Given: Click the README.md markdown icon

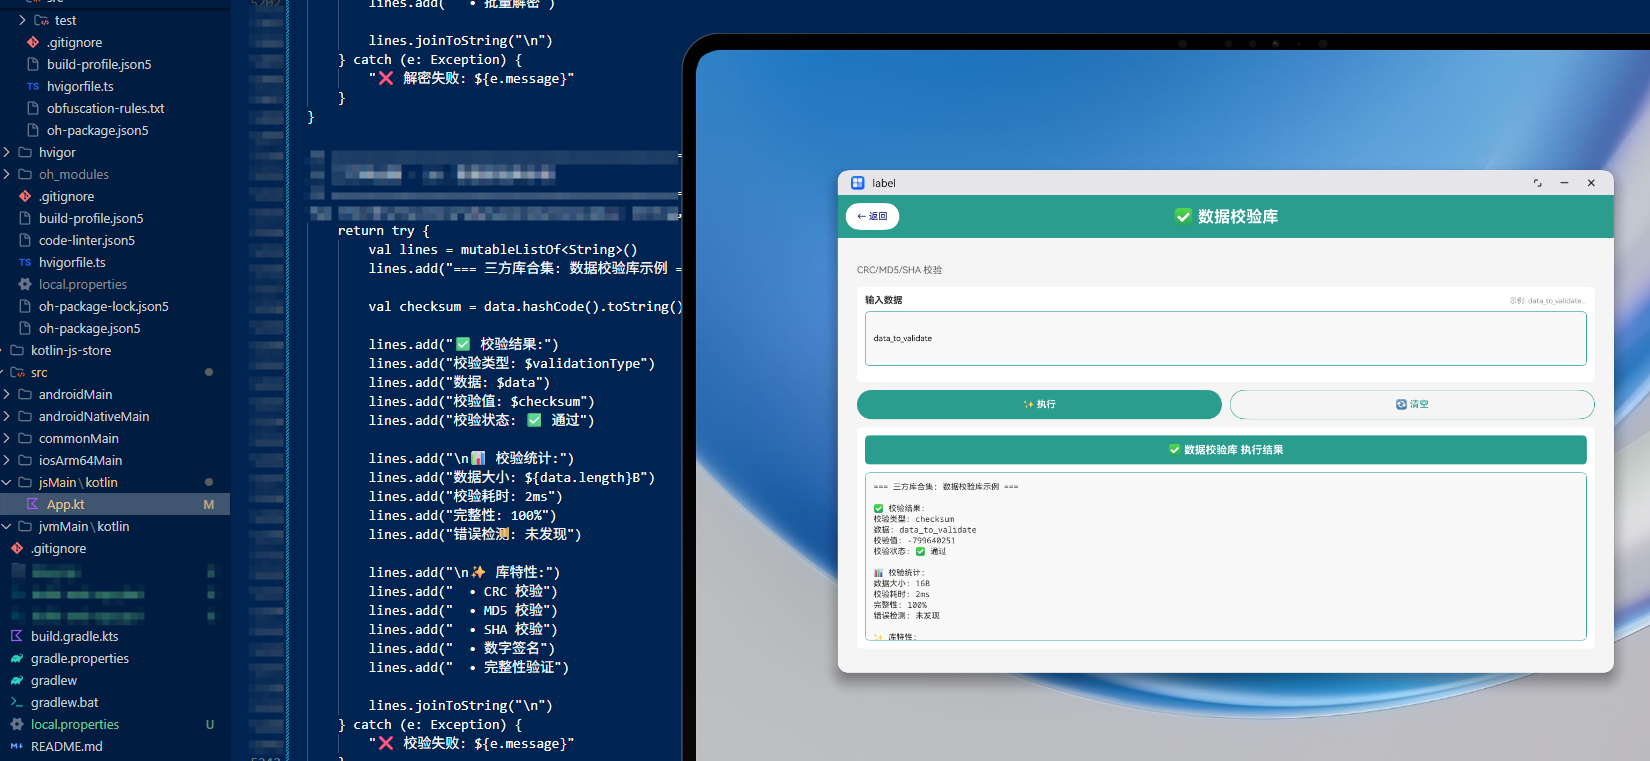Looking at the screenshot, I should pos(17,746).
